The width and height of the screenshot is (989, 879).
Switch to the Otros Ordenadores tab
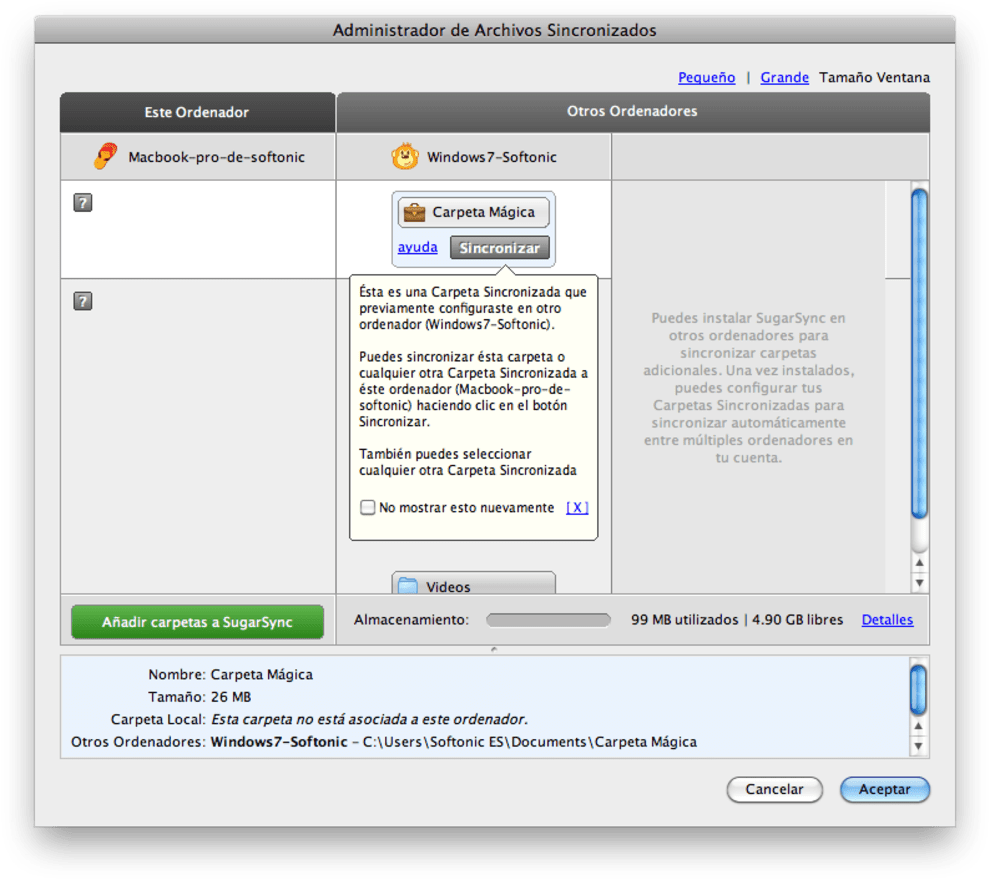633,112
